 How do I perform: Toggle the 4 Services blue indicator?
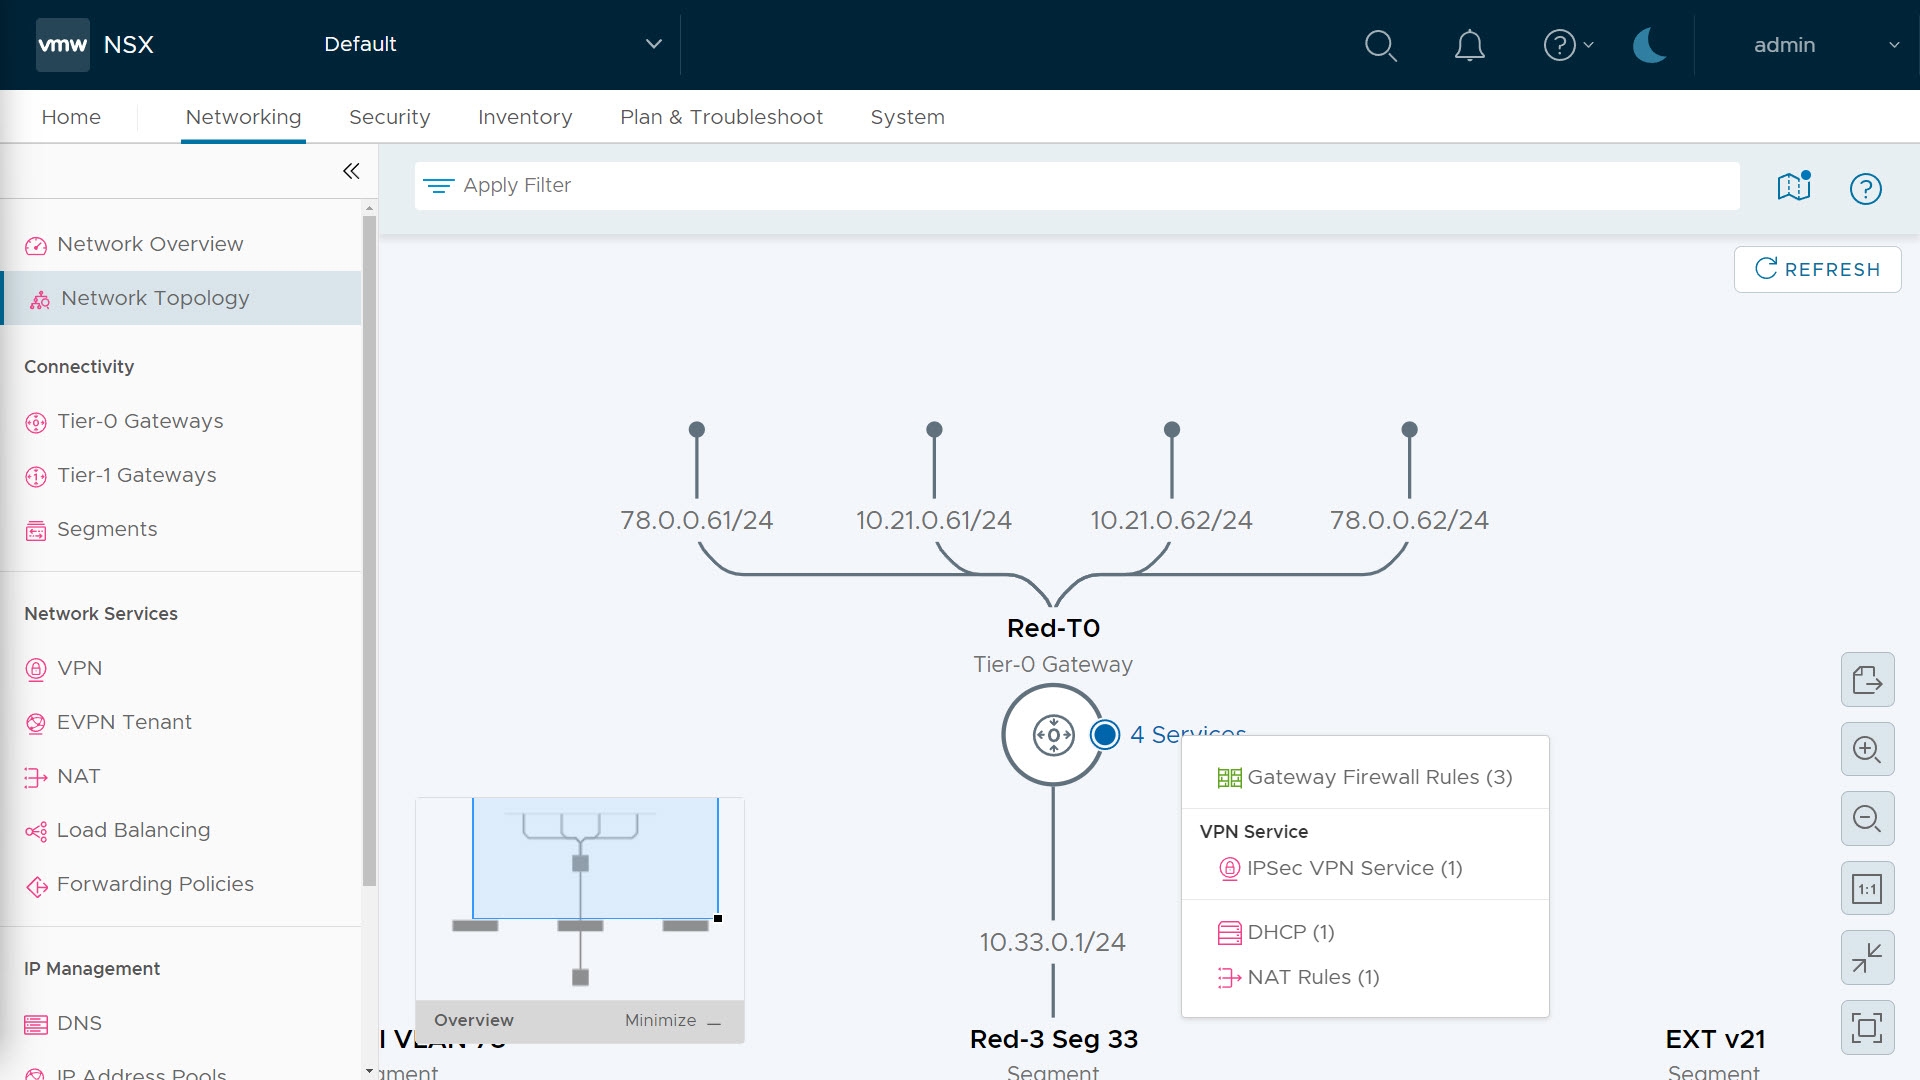click(1105, 735)
